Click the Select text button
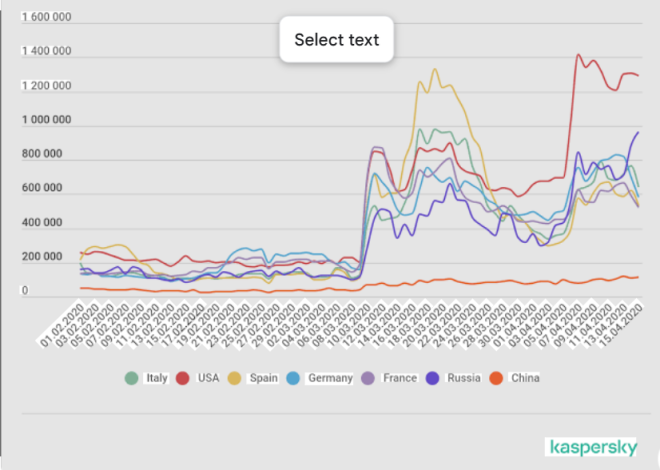Image resolution: width=660 pixels, height=470 pixels. tap(336, 40)
